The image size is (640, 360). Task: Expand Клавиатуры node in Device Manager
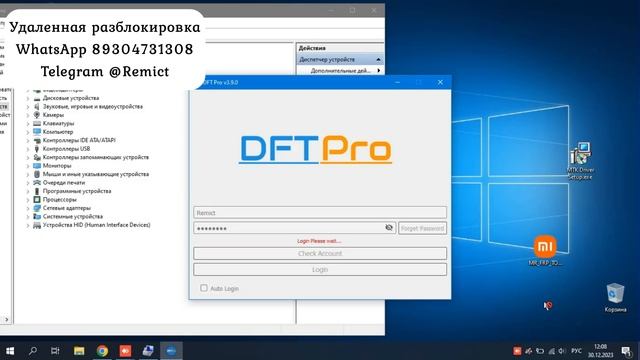click(28, 124)
